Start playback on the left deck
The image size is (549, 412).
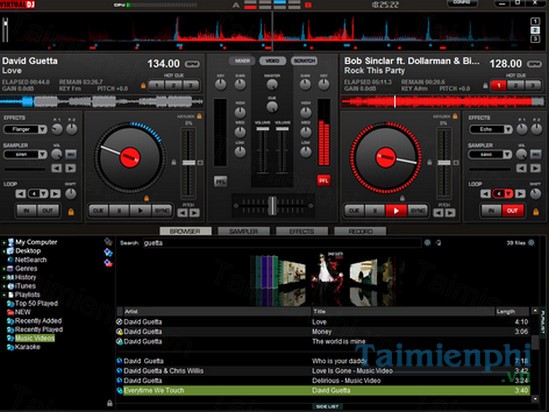tap(140, 211)
